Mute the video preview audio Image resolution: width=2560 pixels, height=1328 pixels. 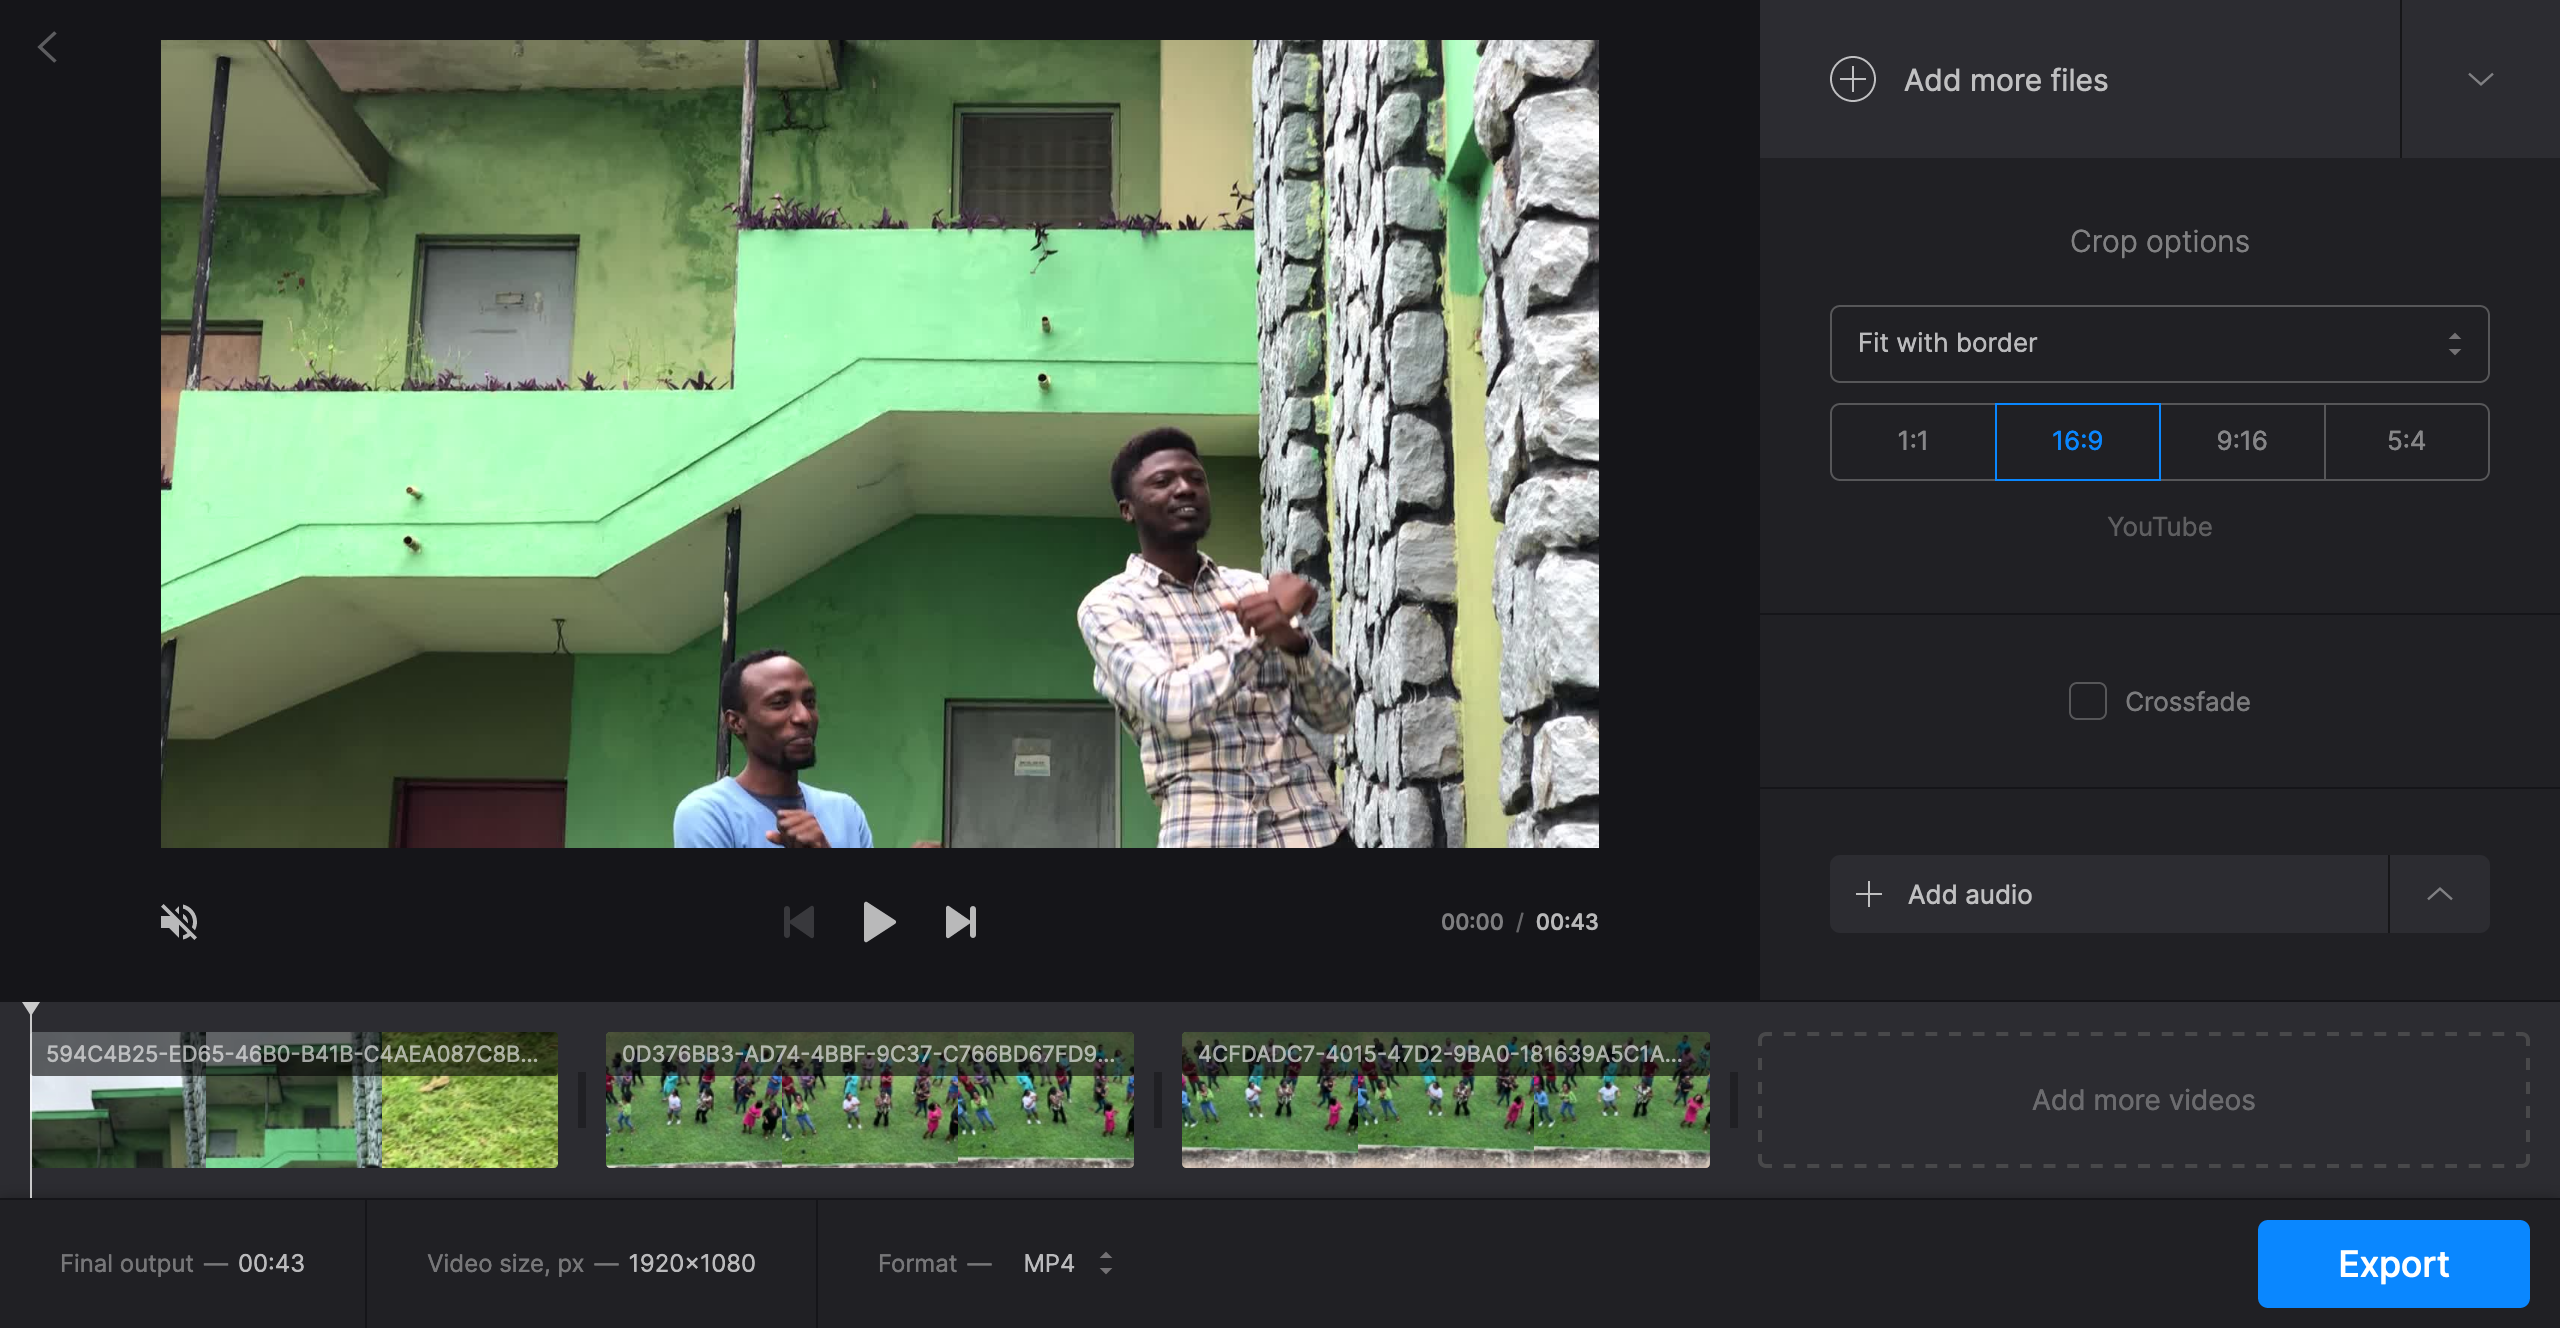pyautogui.click(x=178, y=922)
